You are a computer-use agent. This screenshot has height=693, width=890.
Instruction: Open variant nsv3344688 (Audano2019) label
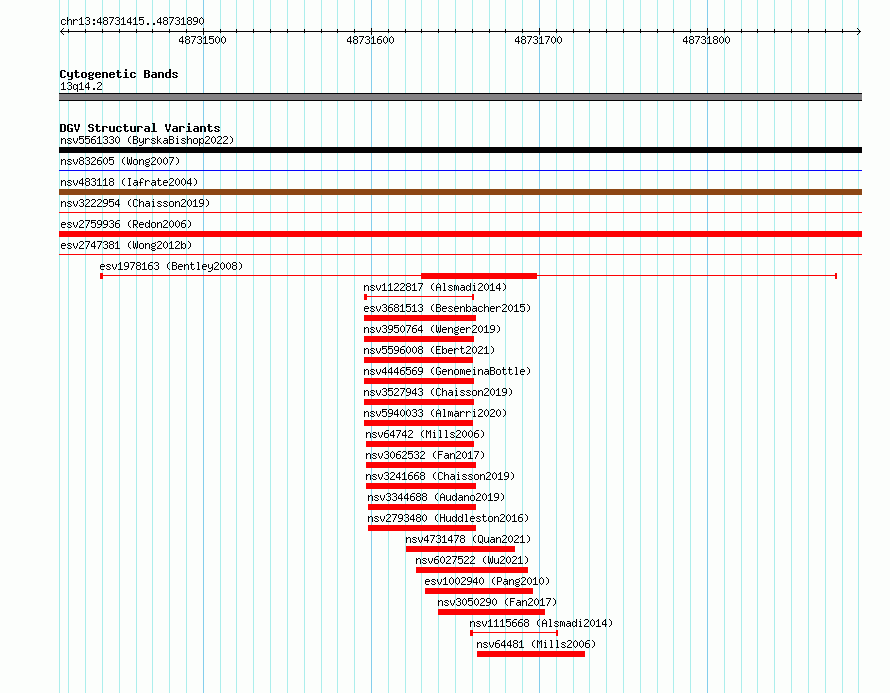(x=436, y=497)
